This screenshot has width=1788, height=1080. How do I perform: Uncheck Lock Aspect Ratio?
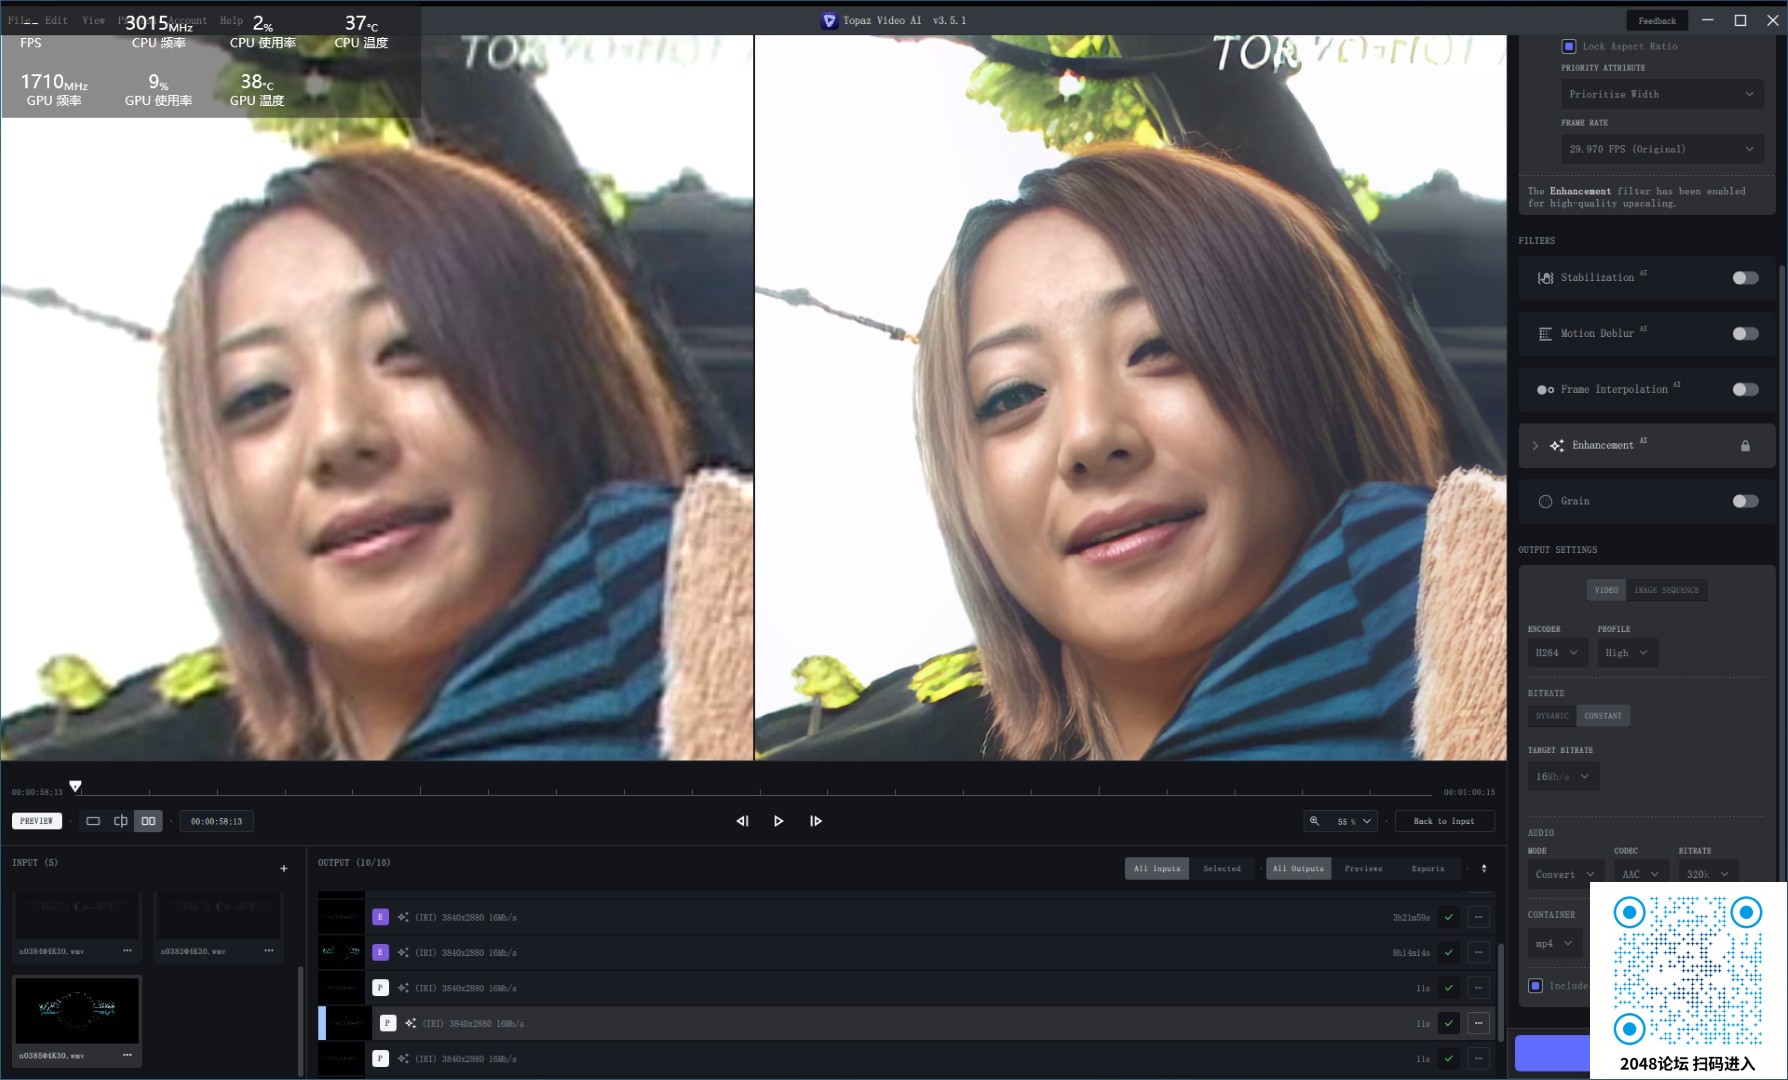pyautogui.click(x=1568, y=46)
